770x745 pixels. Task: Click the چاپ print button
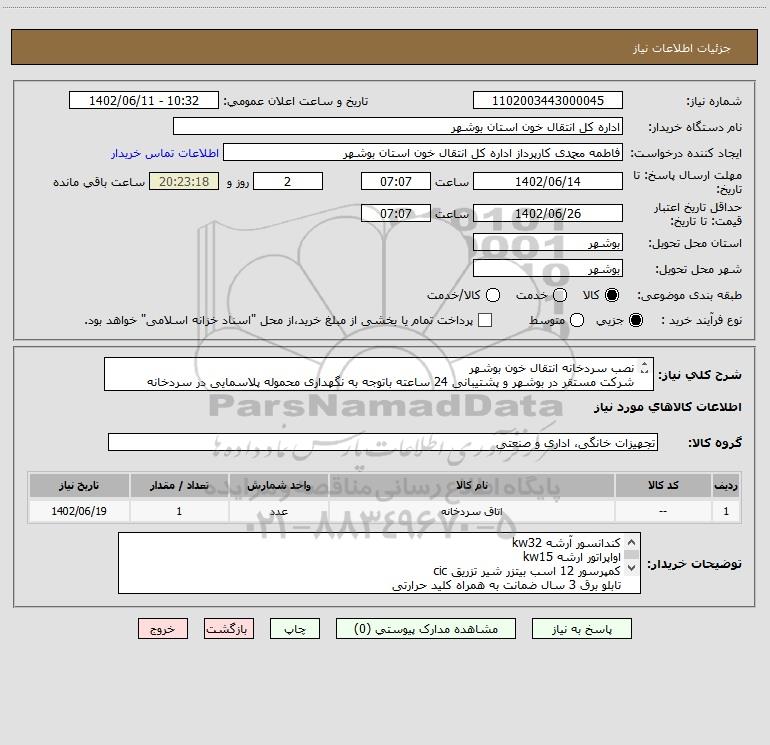tap(295, 629)
